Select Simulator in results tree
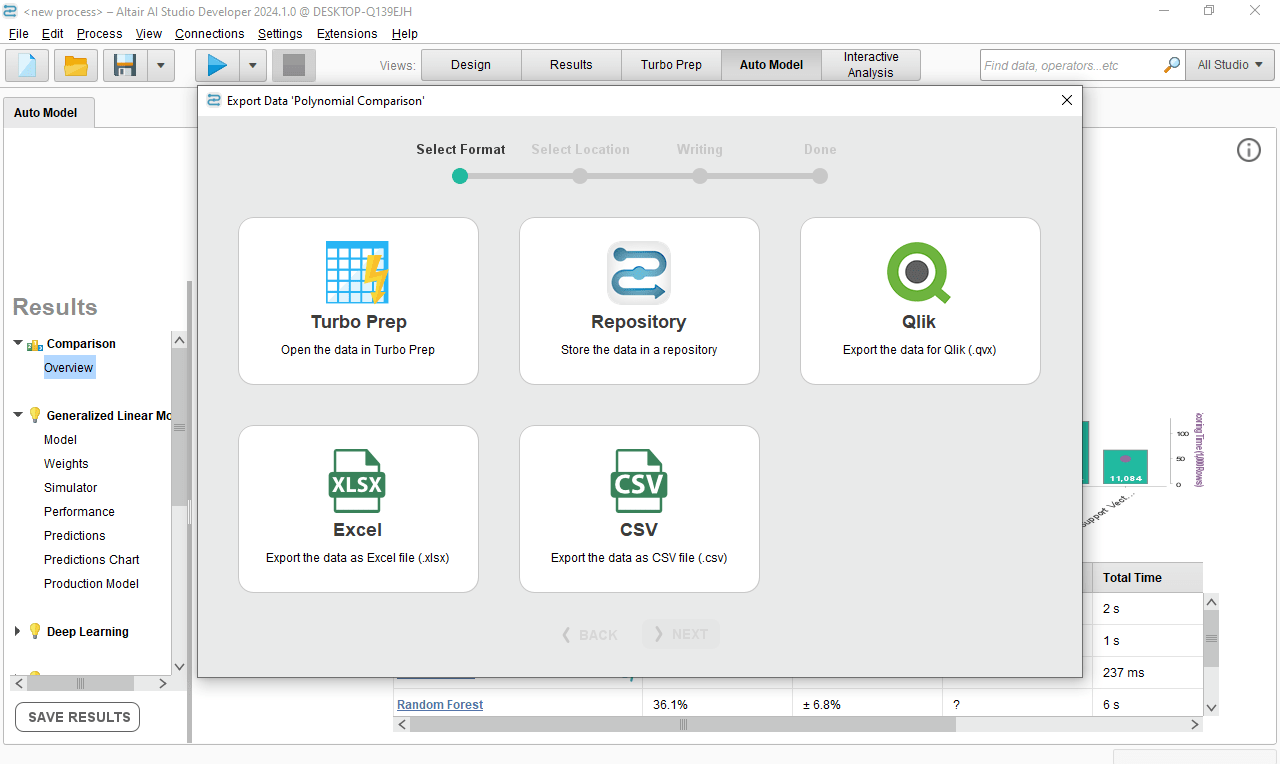1280x764 pixels. [x=71, y=488]
